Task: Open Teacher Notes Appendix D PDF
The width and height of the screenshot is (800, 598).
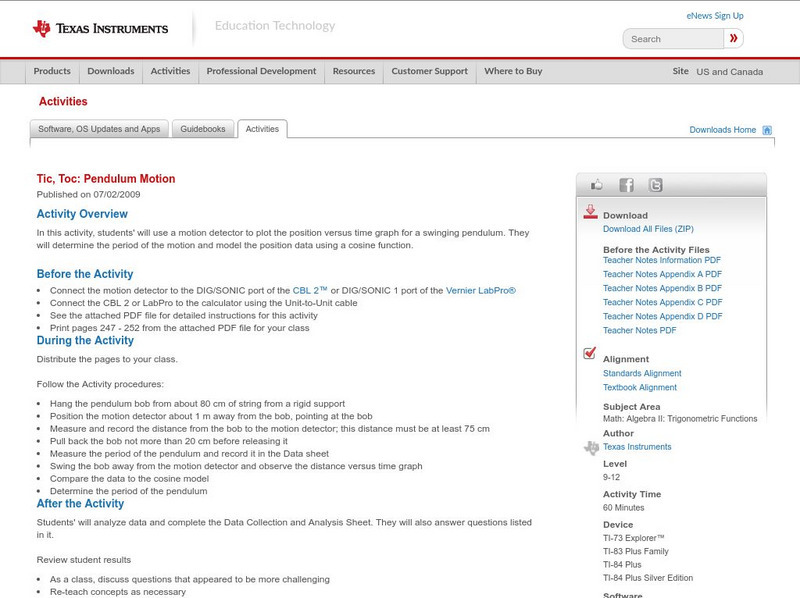Action: point(662,316)
